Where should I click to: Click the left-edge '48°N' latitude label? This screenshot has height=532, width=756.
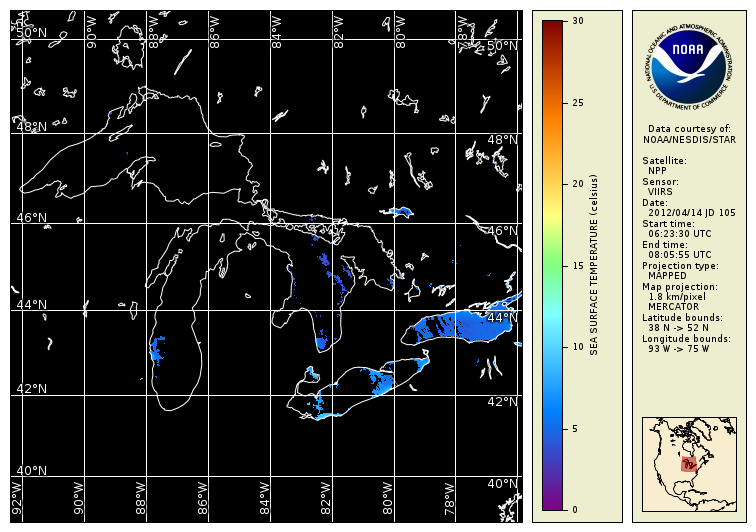pyautogui.click(x=31, y=127)
